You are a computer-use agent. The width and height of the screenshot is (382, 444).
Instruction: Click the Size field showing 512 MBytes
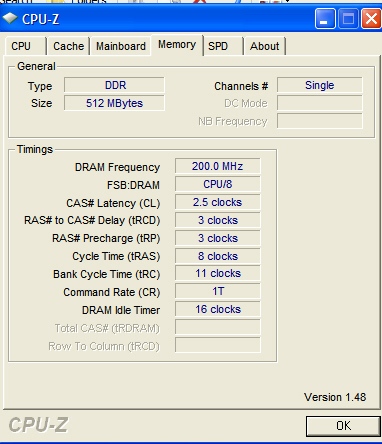coord(114,103)
